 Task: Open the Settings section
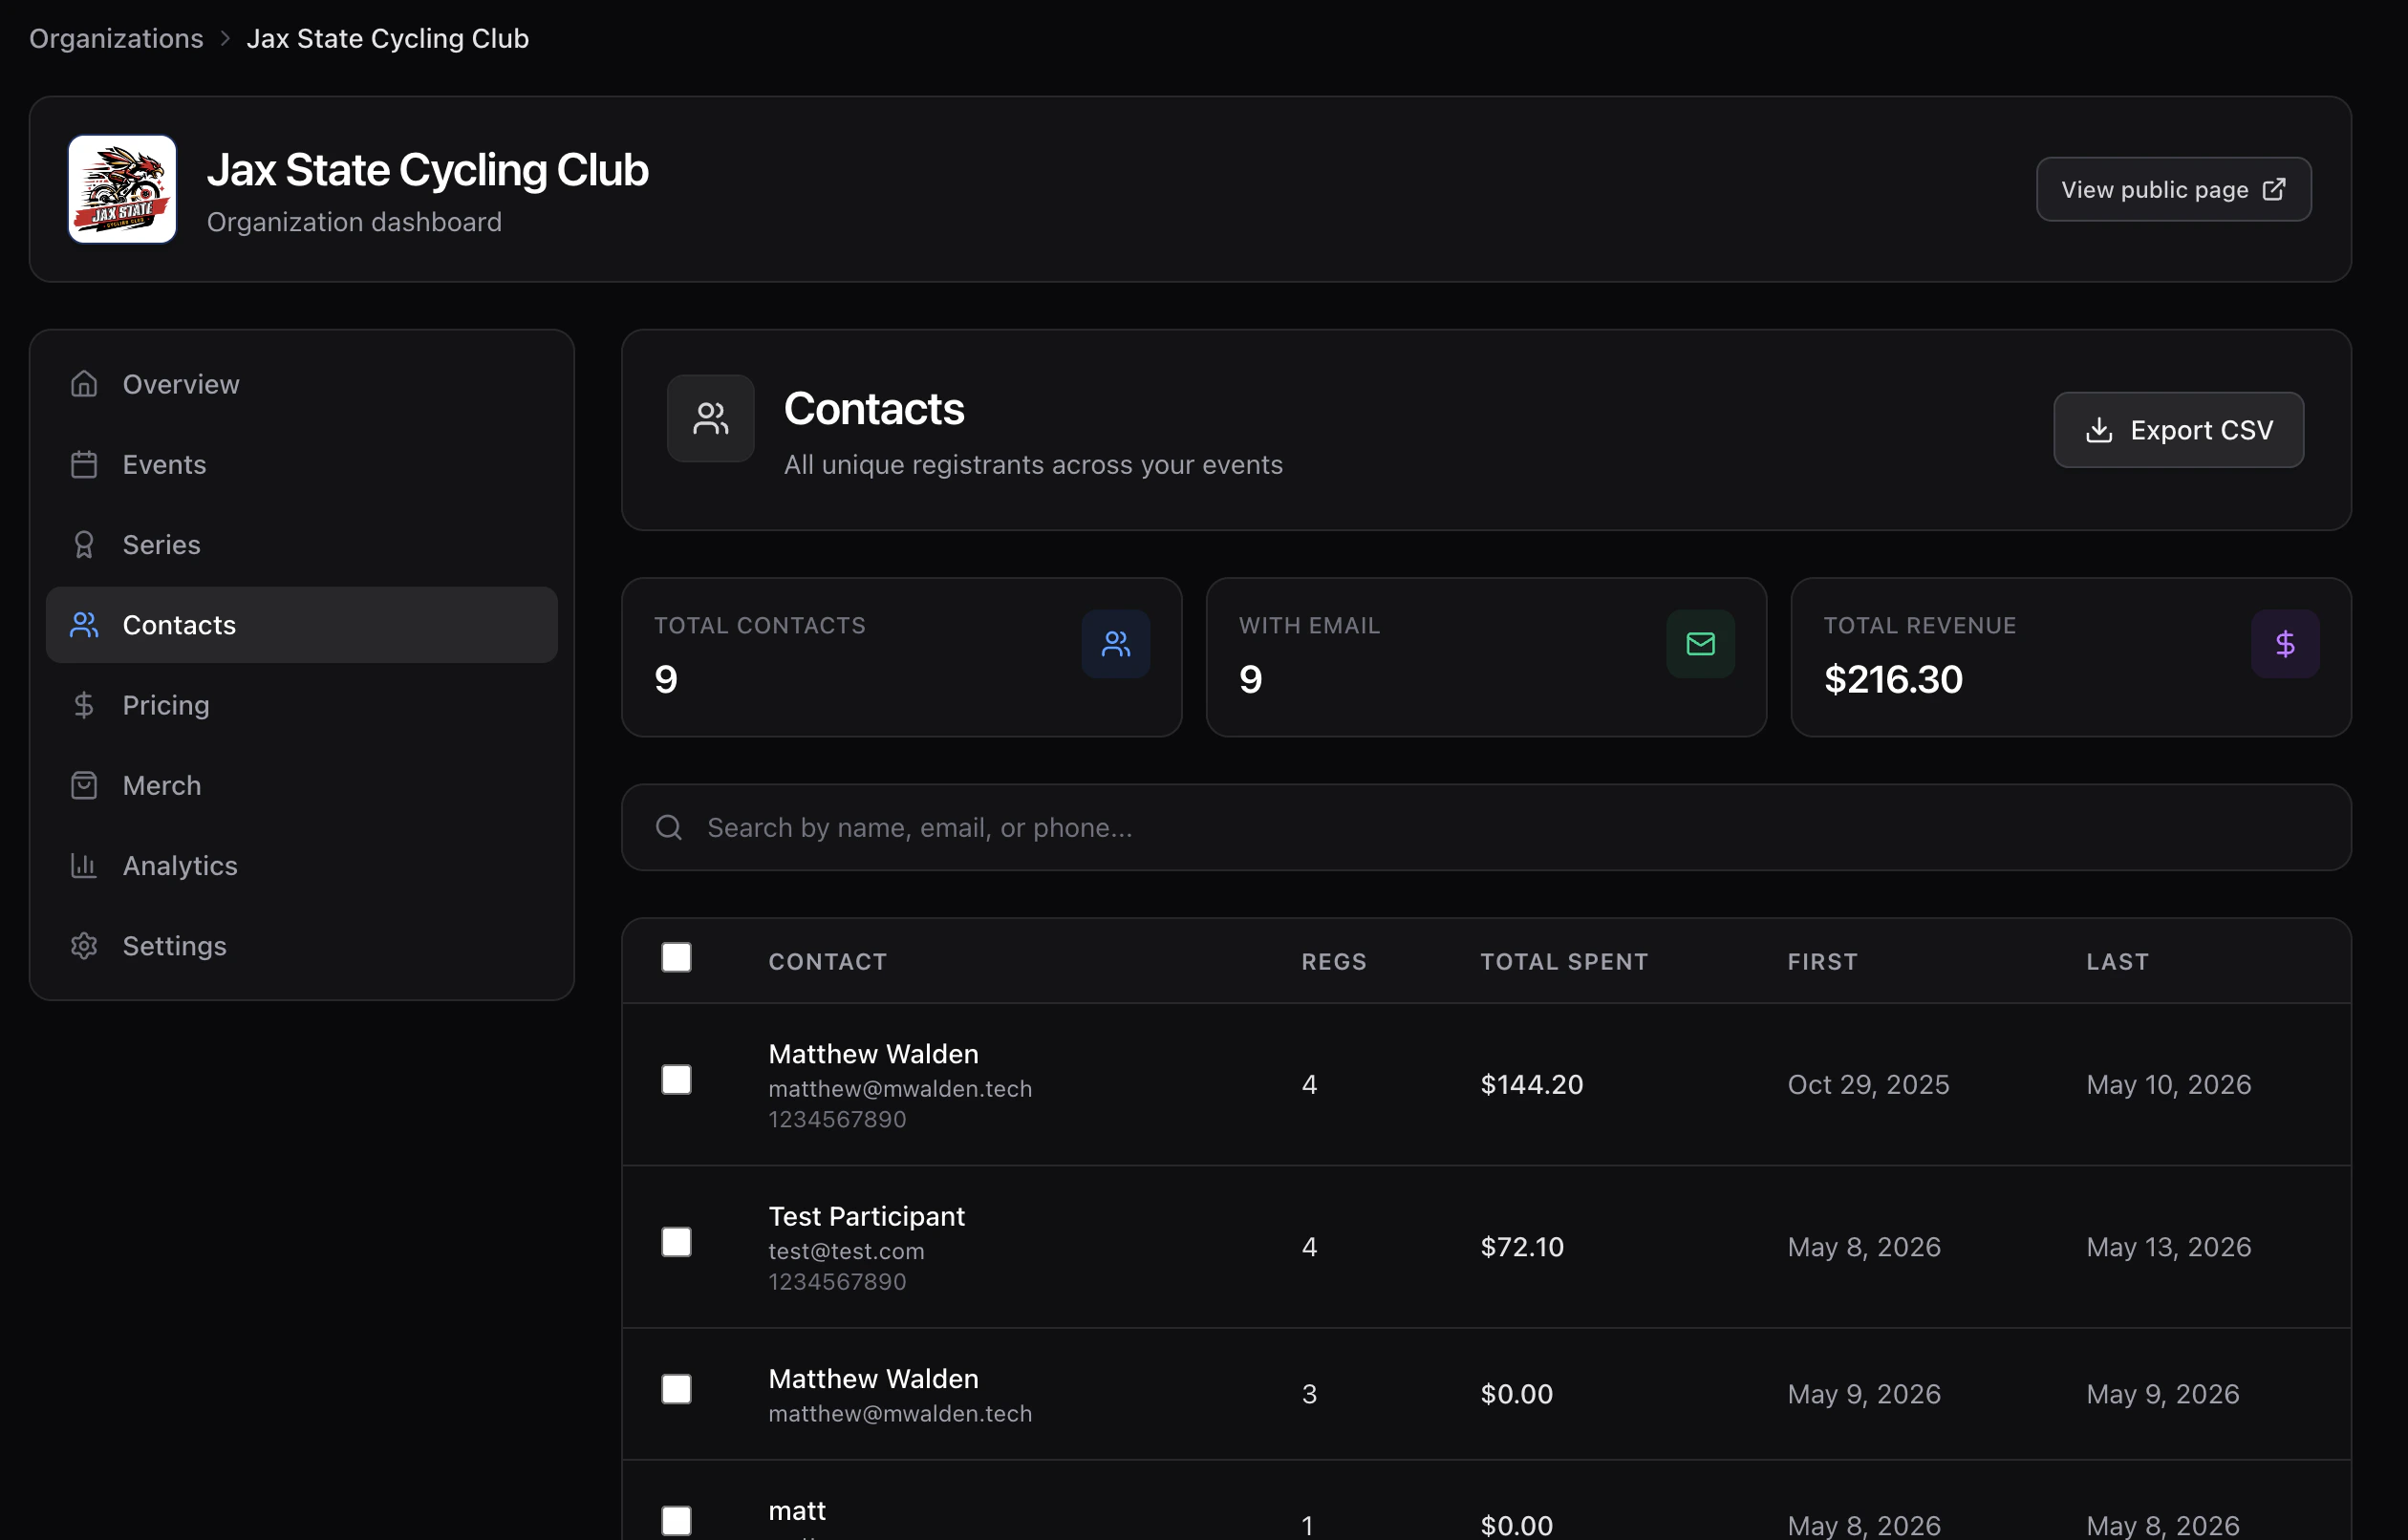(x=301, y=945)
